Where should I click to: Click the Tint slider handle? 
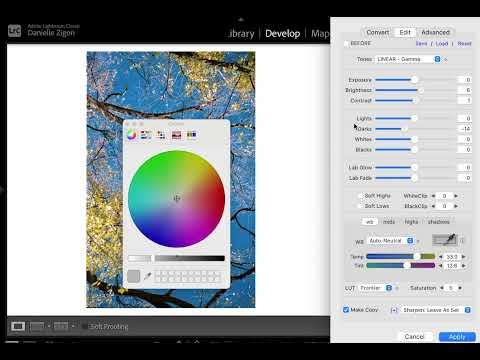click(407, 265)
